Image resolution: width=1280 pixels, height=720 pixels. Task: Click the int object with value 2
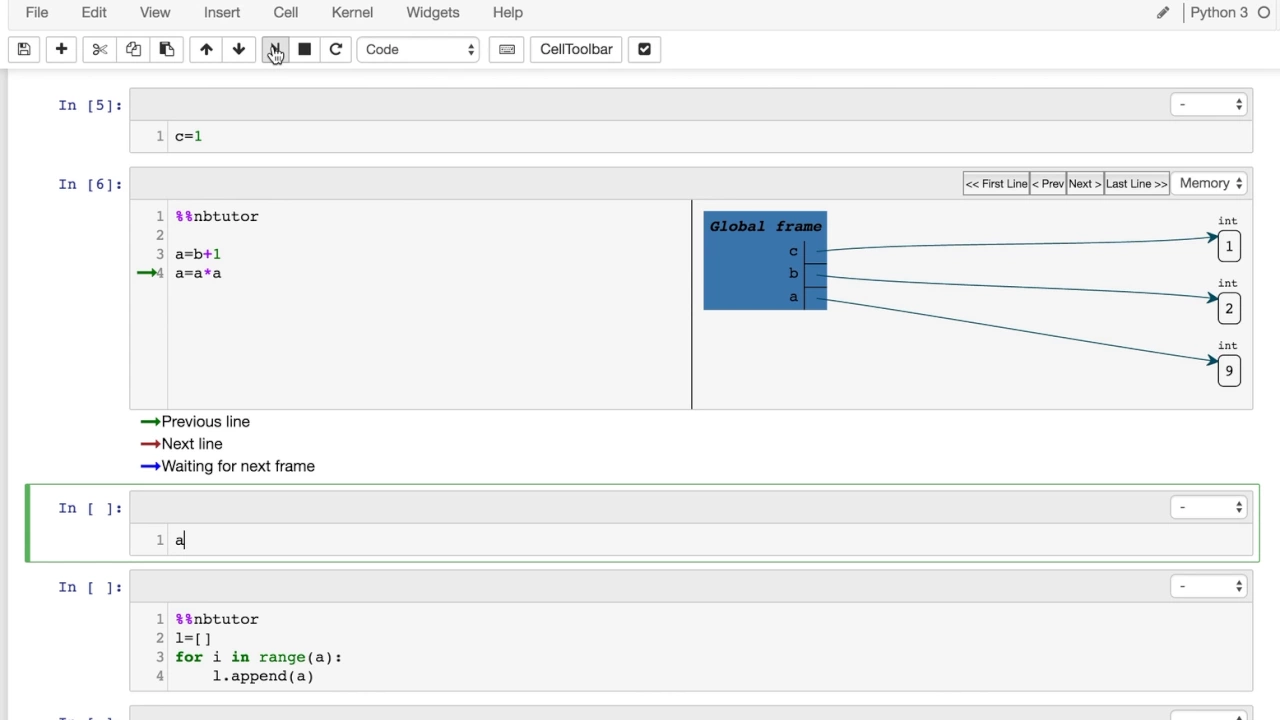(x=1229, y=308)
